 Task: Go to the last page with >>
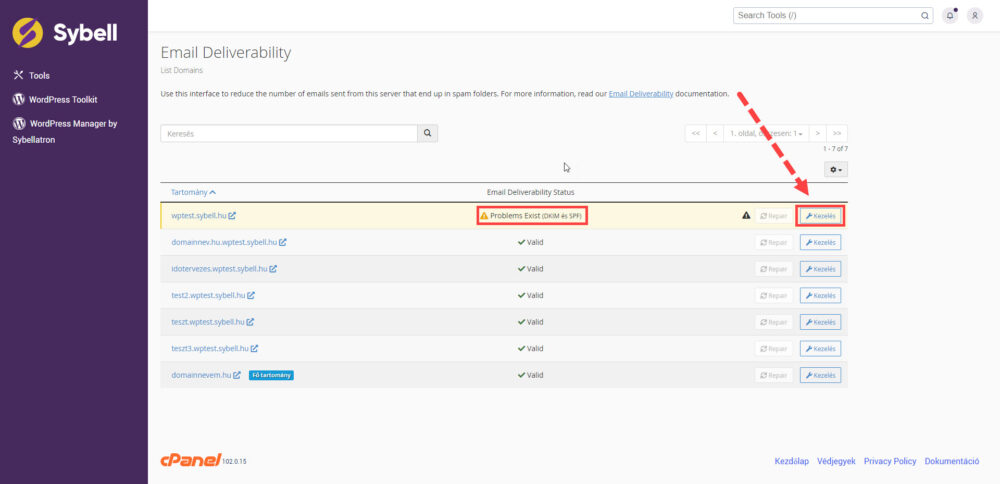(x=837, y=133)
